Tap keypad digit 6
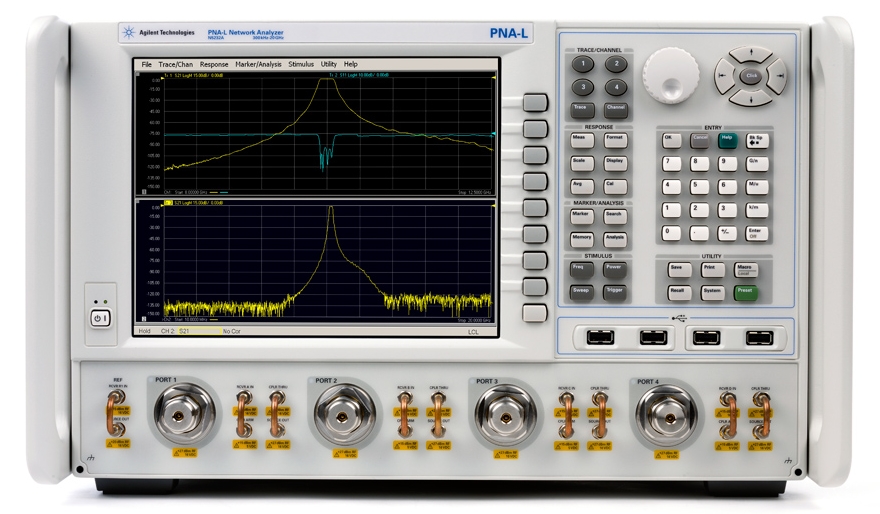 point(727,187)
